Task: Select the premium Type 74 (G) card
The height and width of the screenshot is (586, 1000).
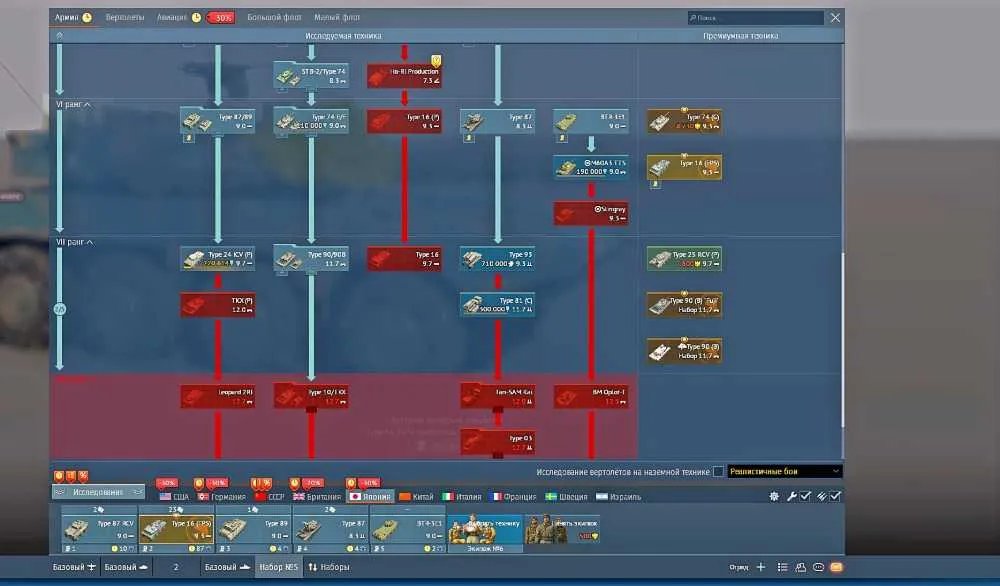Action: [684, 121]
